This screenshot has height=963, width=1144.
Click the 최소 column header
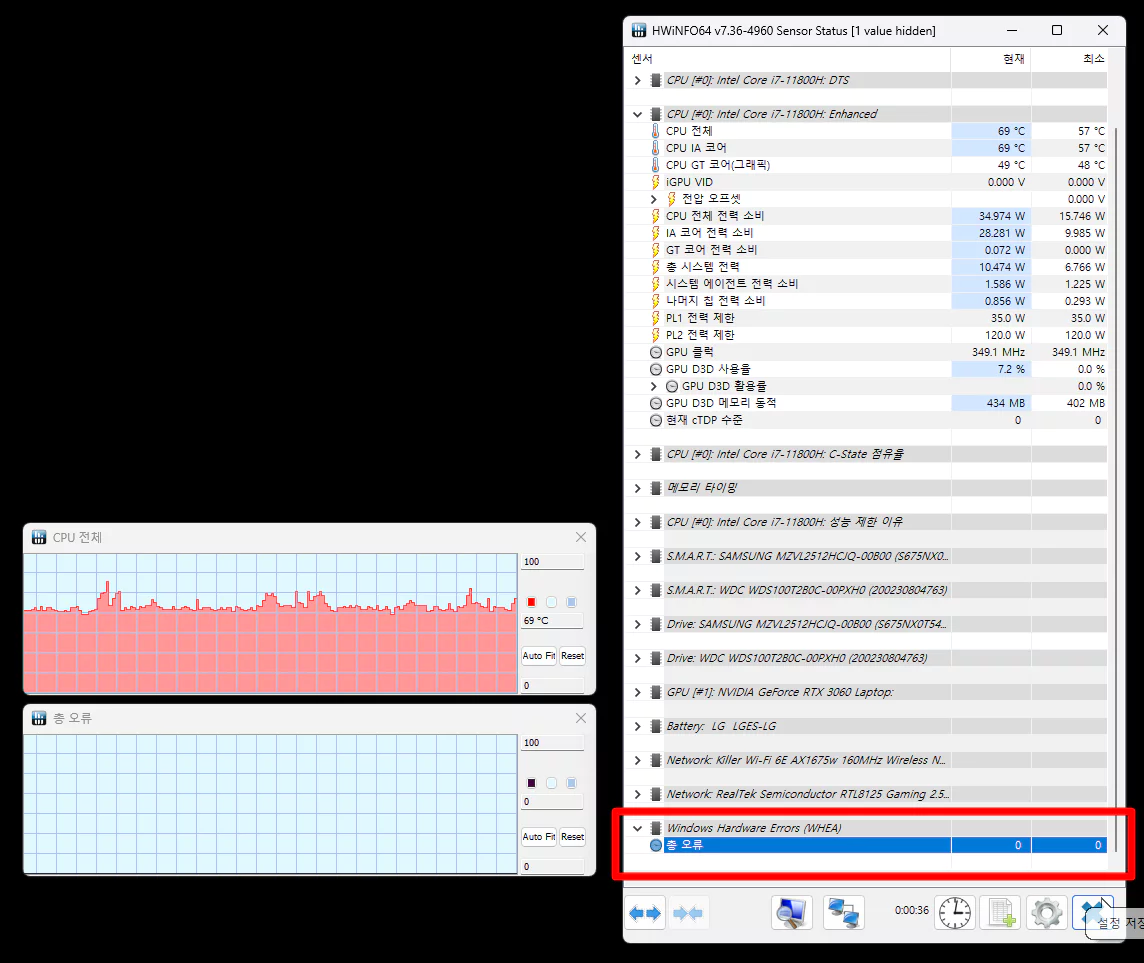pyautogui.click(x=1070, y=58)
